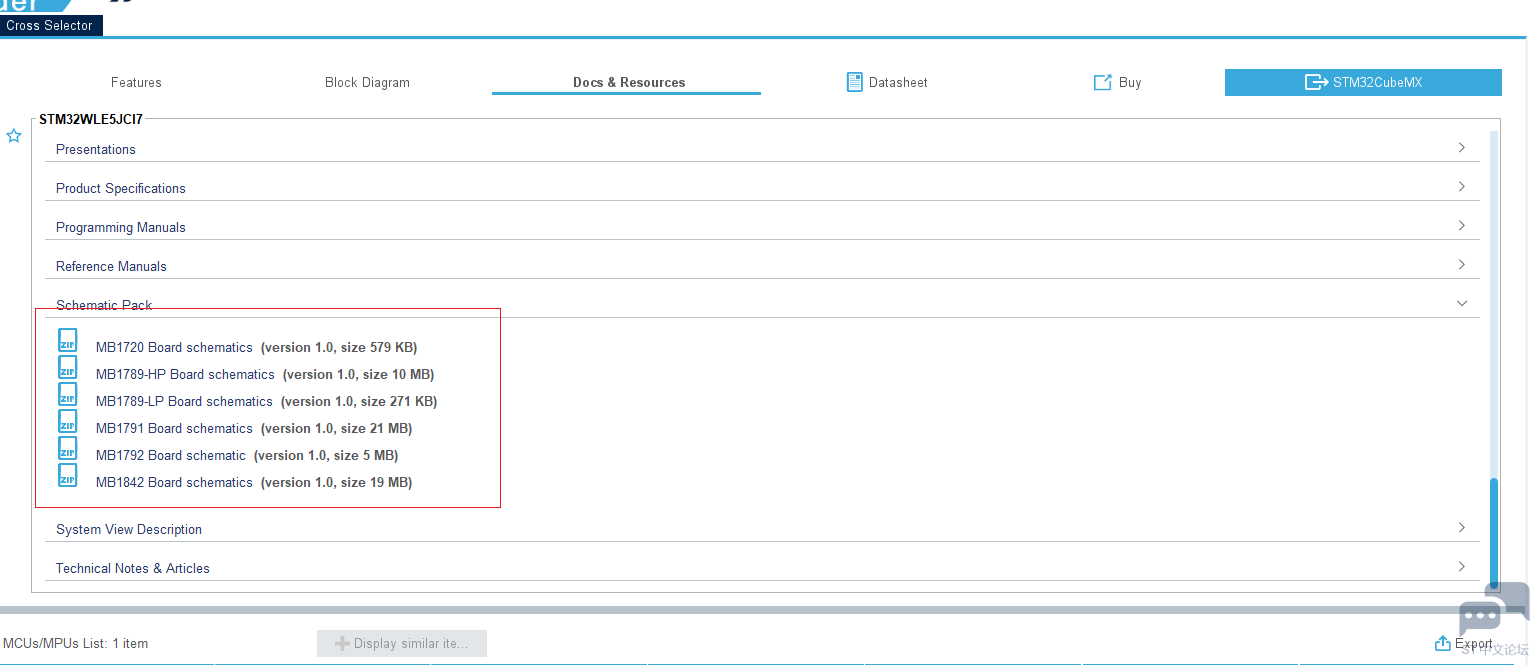Click the STM32CubeMX button
Screen dimensions: 1538x665
(x=1363, y=82)
